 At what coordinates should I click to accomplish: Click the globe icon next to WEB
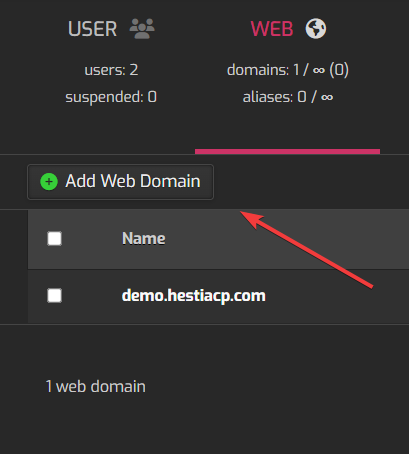click(x=316, y=29)
